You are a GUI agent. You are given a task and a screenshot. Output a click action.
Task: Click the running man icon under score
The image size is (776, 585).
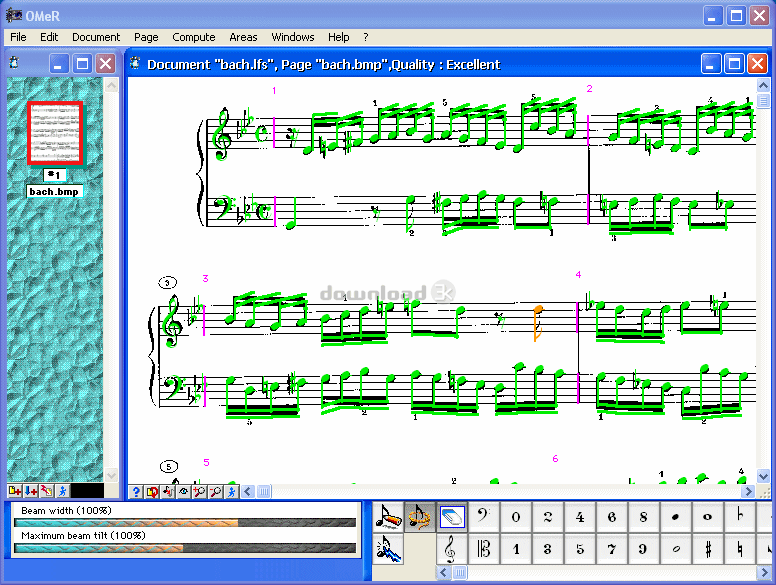[x=232, y=491]
